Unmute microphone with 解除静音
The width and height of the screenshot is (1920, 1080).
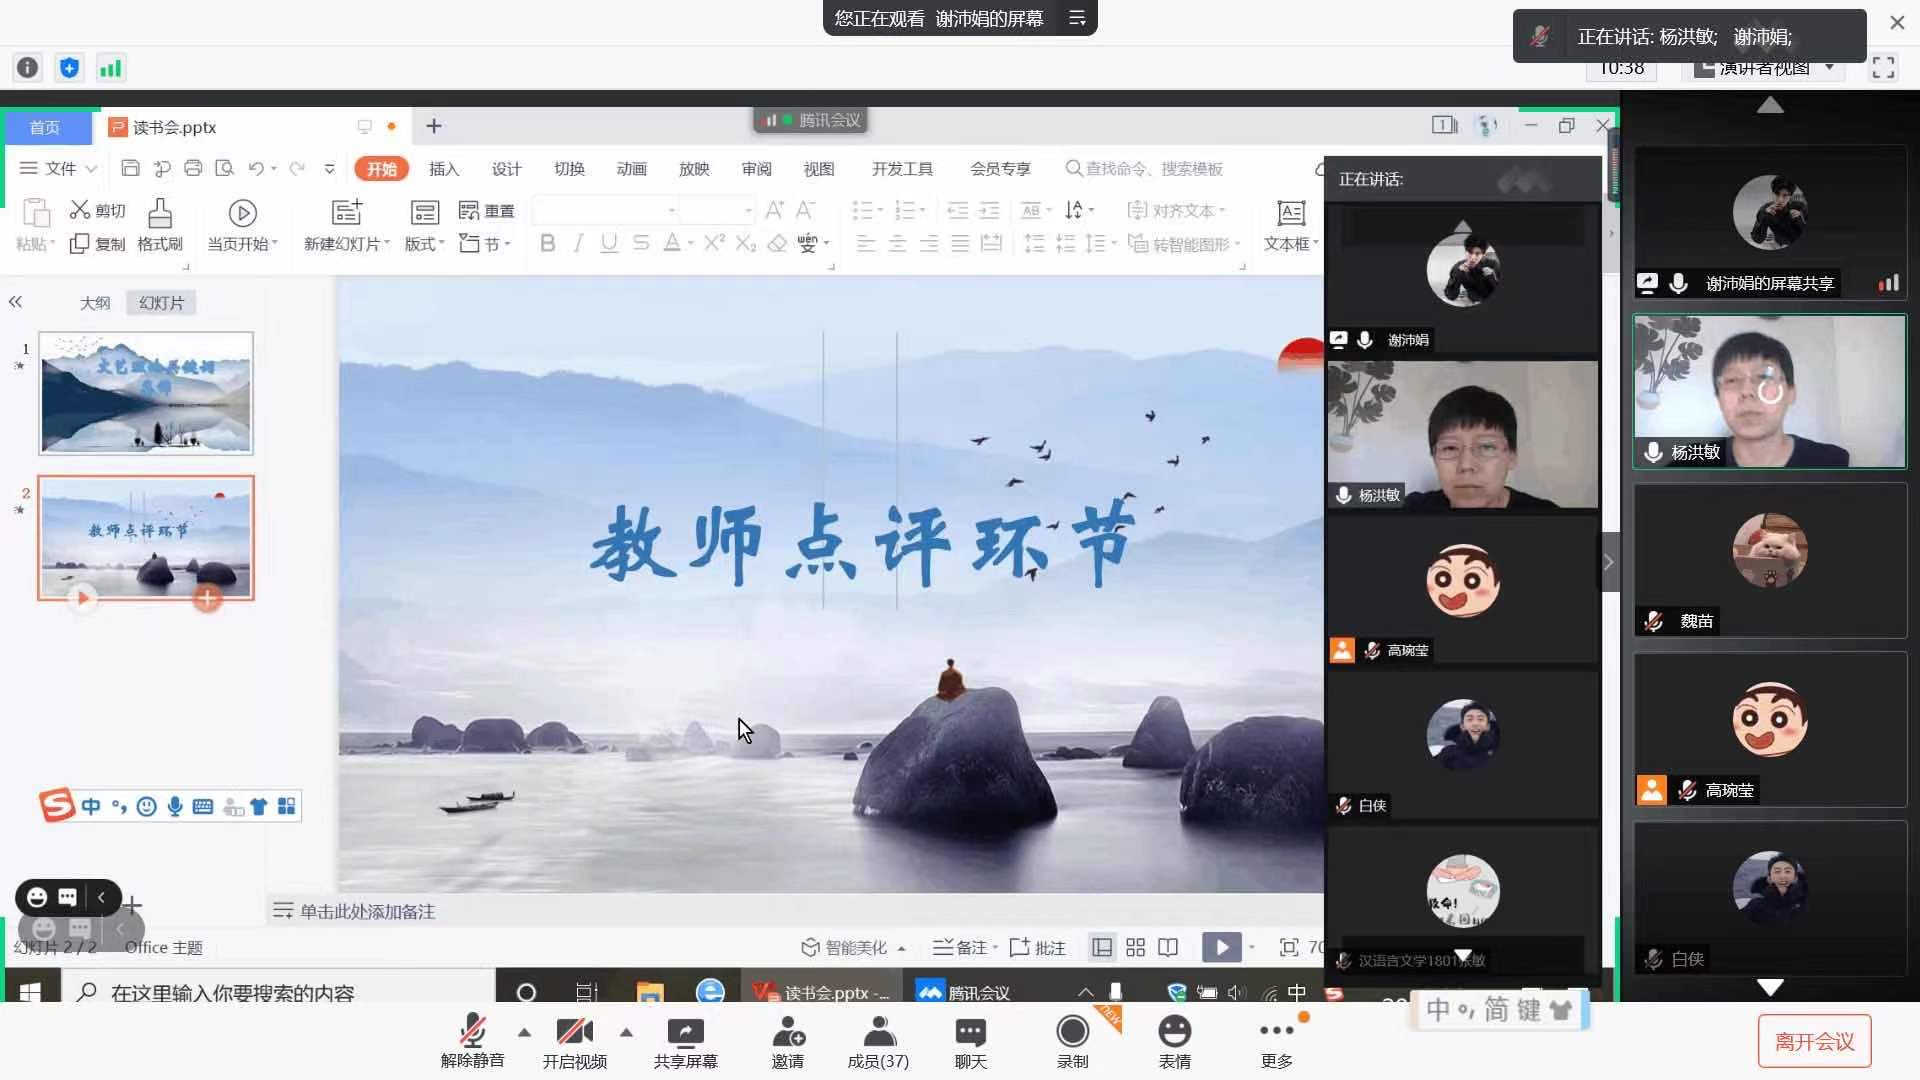[x=472, y=1032]
